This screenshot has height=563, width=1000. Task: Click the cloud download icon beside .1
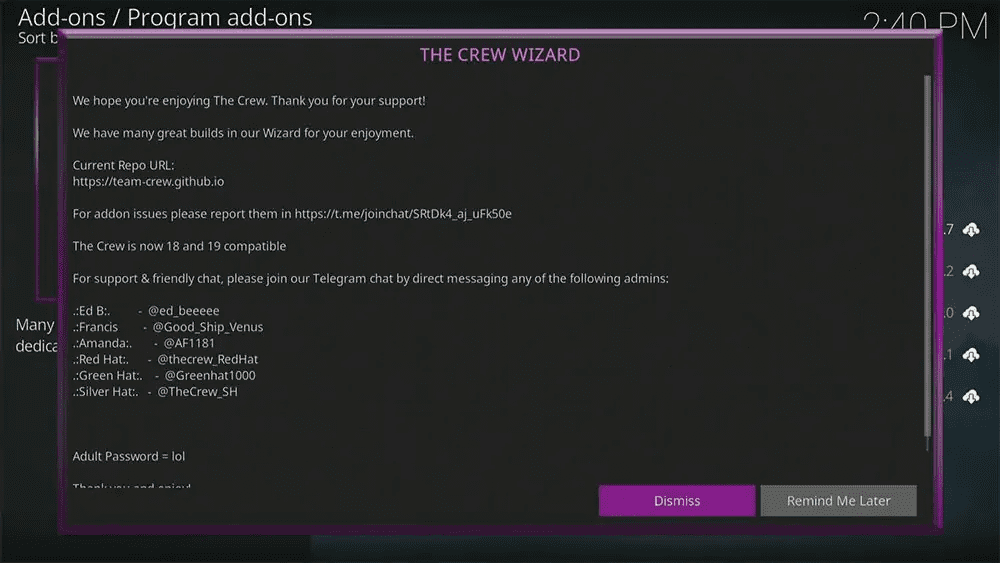tap(971, 355)
